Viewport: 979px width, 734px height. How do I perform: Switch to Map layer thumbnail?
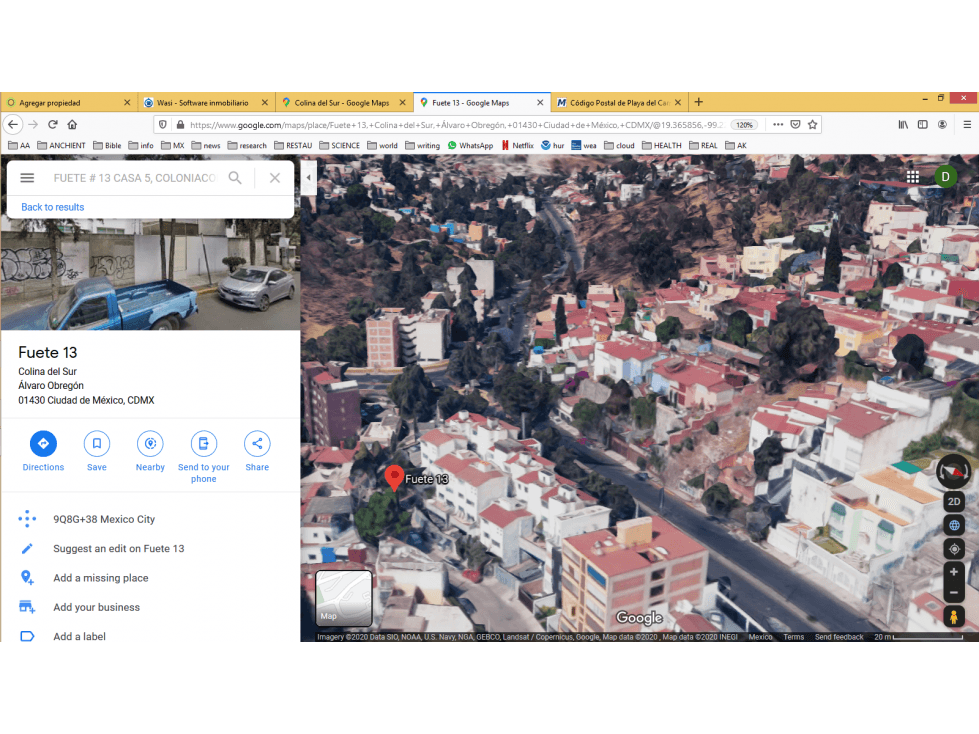[343, 598]
